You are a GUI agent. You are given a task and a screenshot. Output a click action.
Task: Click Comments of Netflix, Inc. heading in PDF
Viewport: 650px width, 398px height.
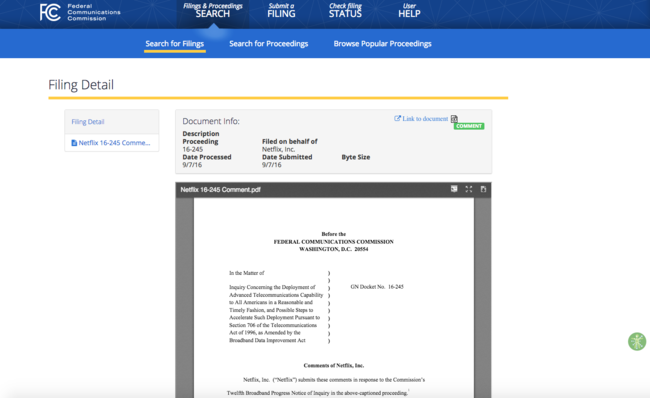pyautogui.click(x=334, y=365)
